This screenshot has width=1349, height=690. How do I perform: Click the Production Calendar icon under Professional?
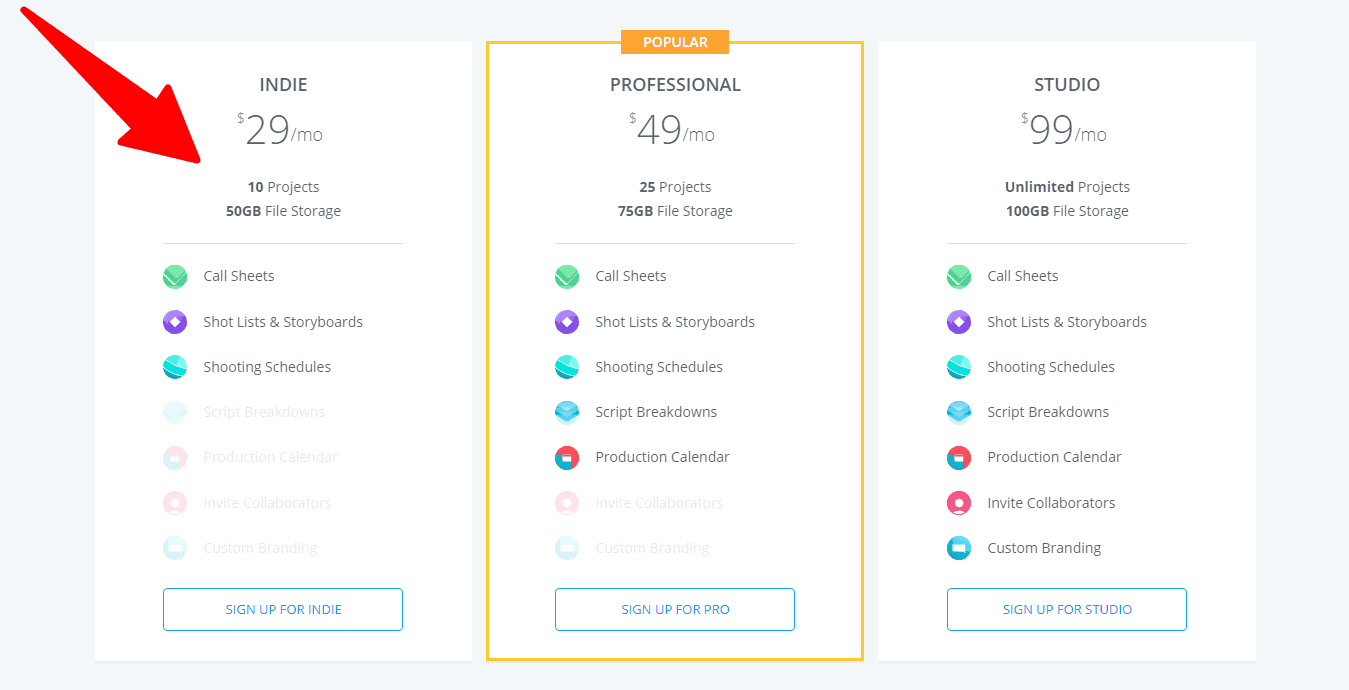(567, 457)
